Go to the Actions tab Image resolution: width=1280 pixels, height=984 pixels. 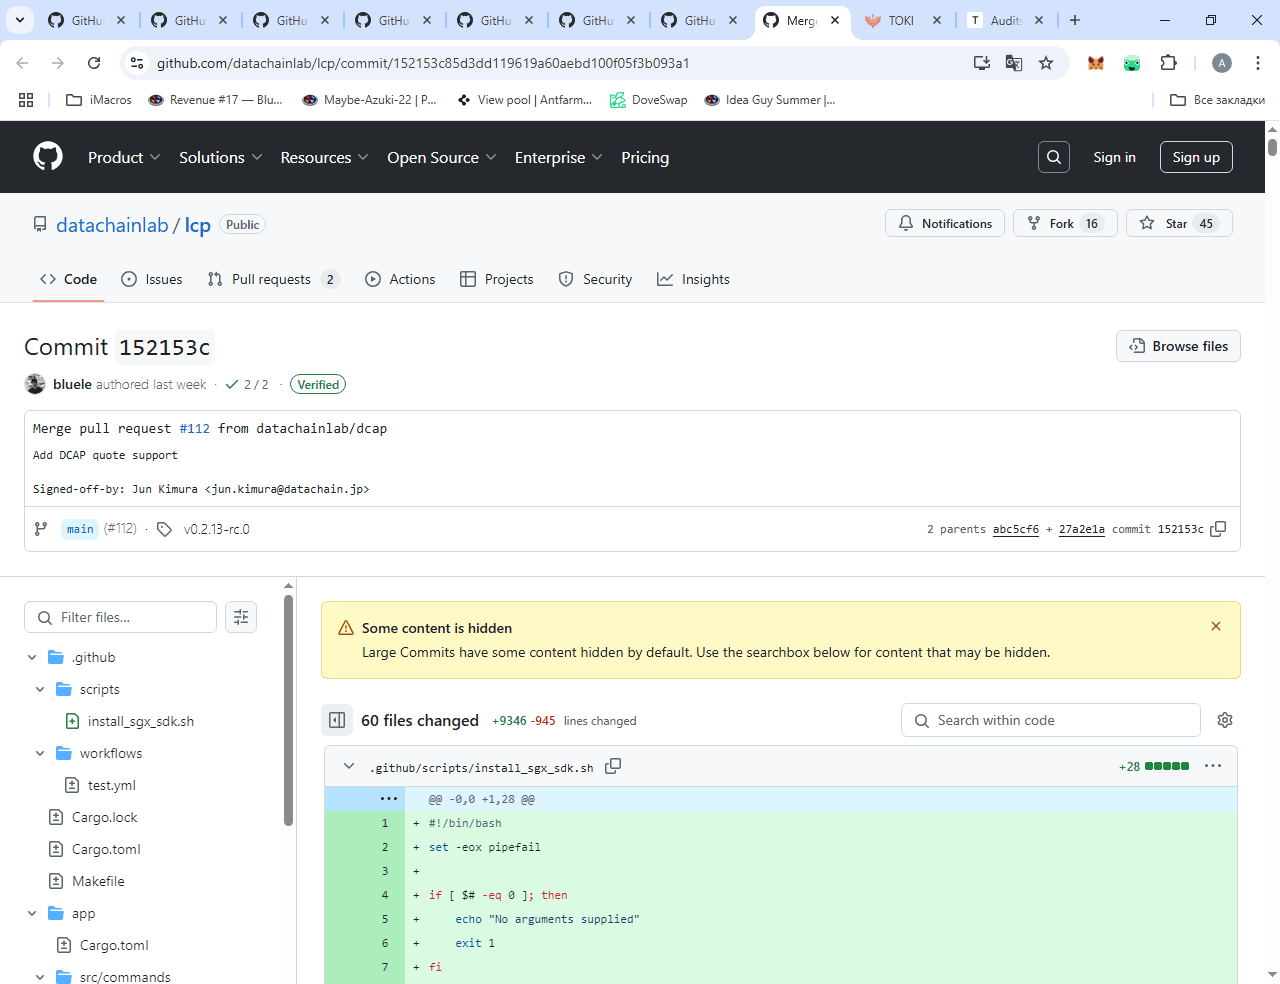[x=400, y=279]
